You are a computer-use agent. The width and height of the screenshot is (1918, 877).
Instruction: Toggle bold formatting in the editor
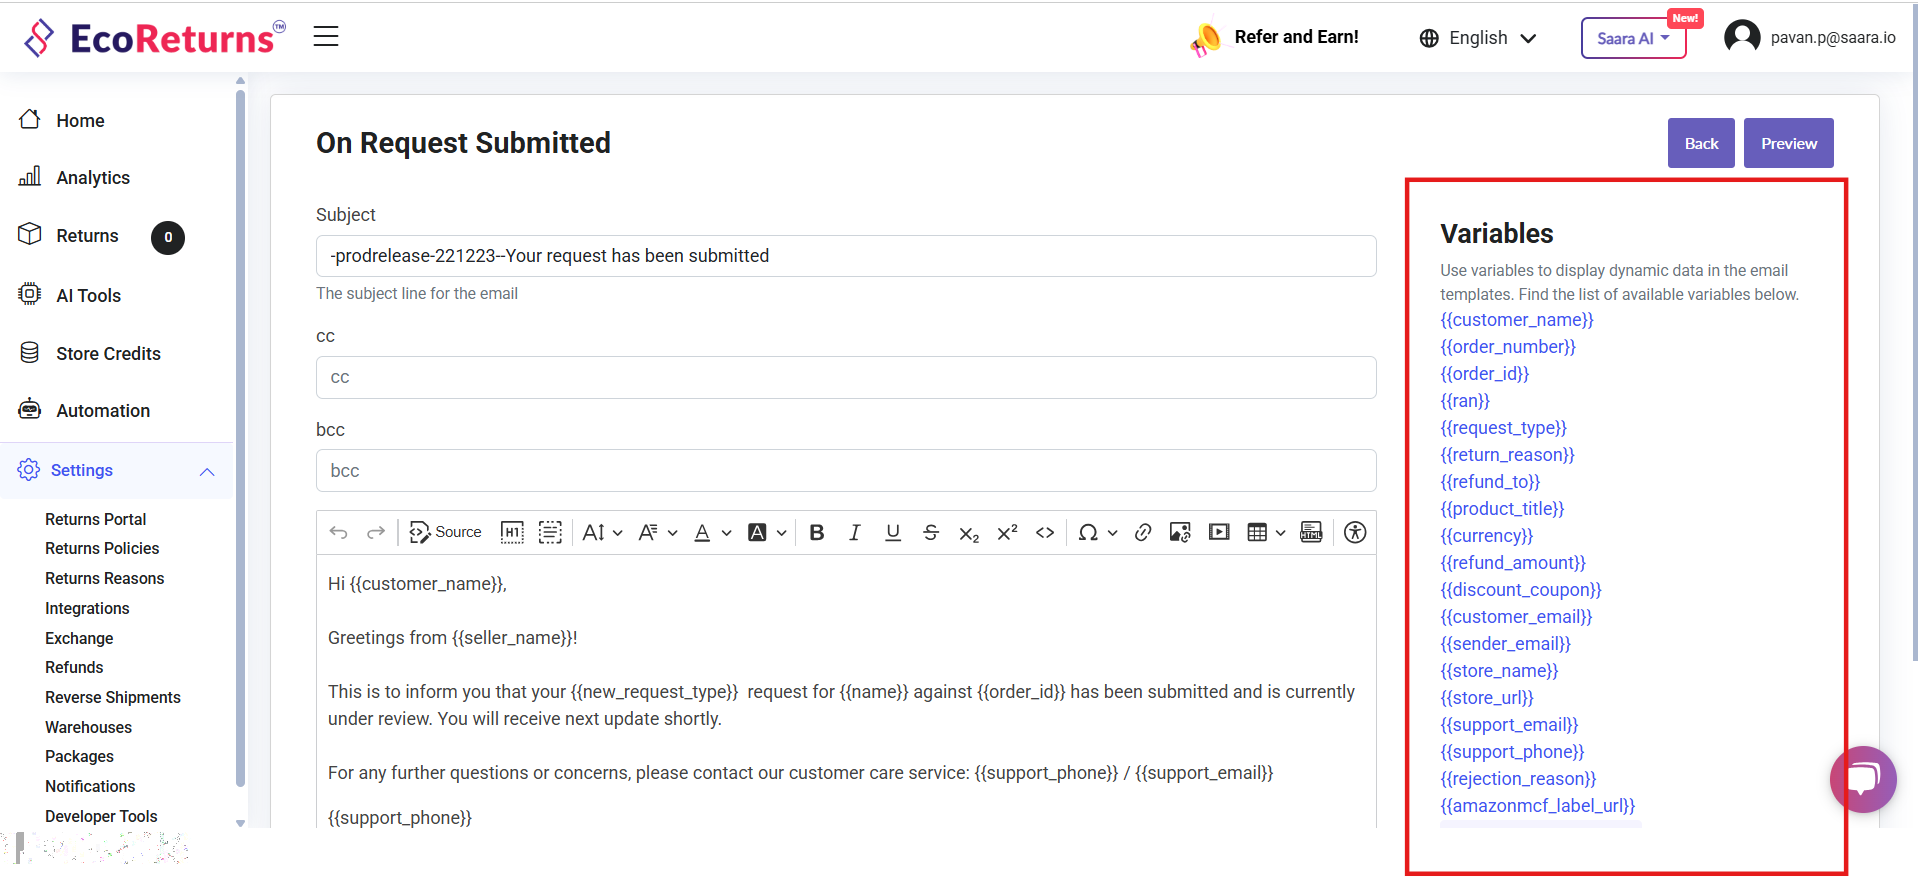pyautogui.click(x=816, y=533)
